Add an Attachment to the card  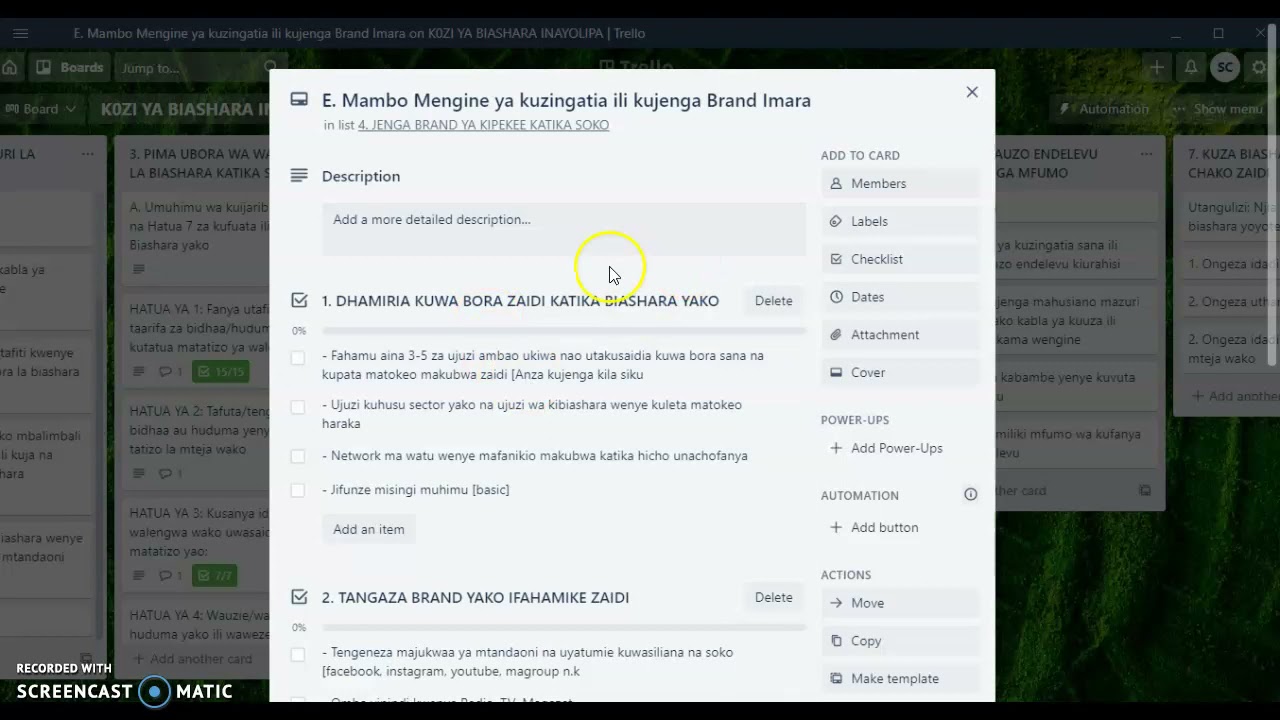900,335
